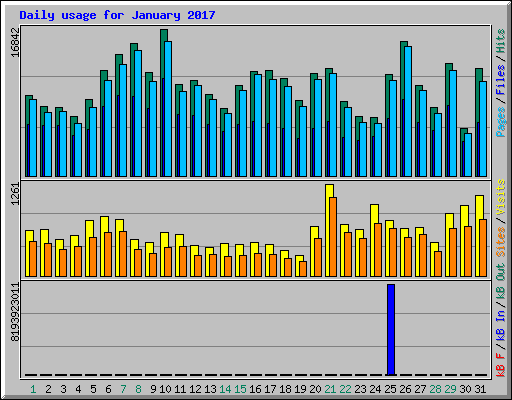Click day label 5 on the x-axis

point(93,389)
